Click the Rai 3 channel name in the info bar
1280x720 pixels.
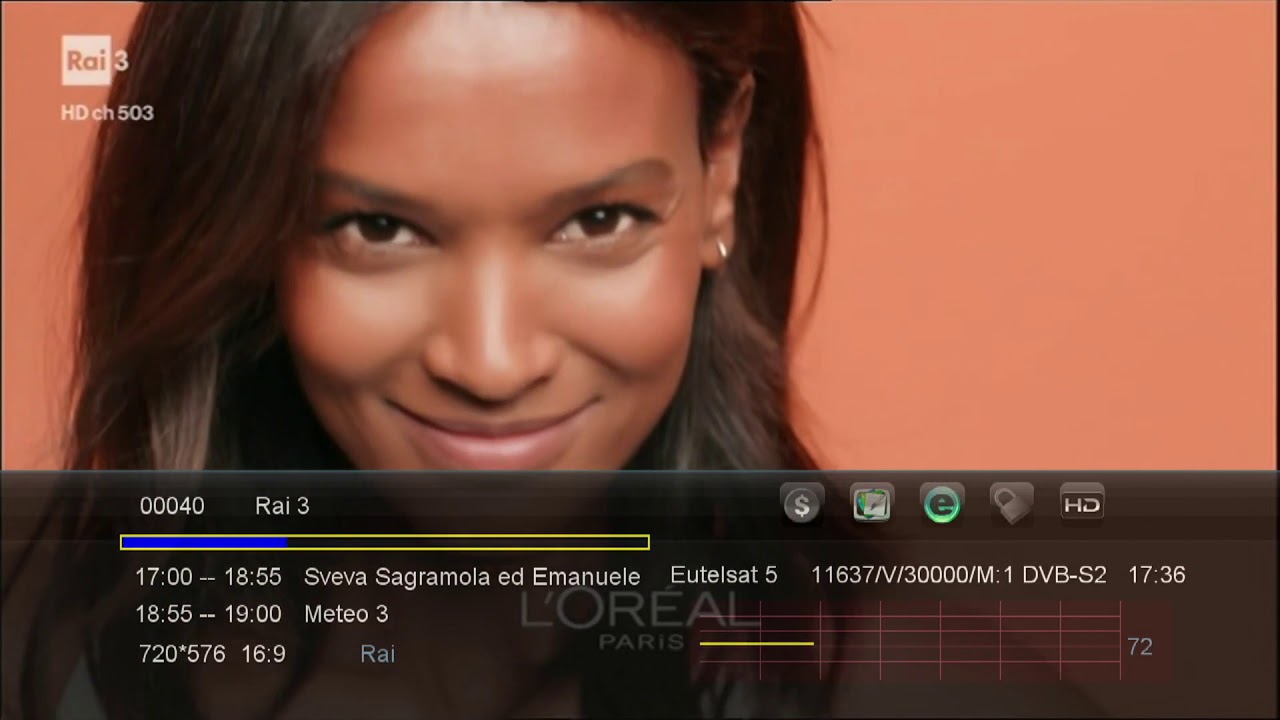pyautogui.click(x=282, y=506)
